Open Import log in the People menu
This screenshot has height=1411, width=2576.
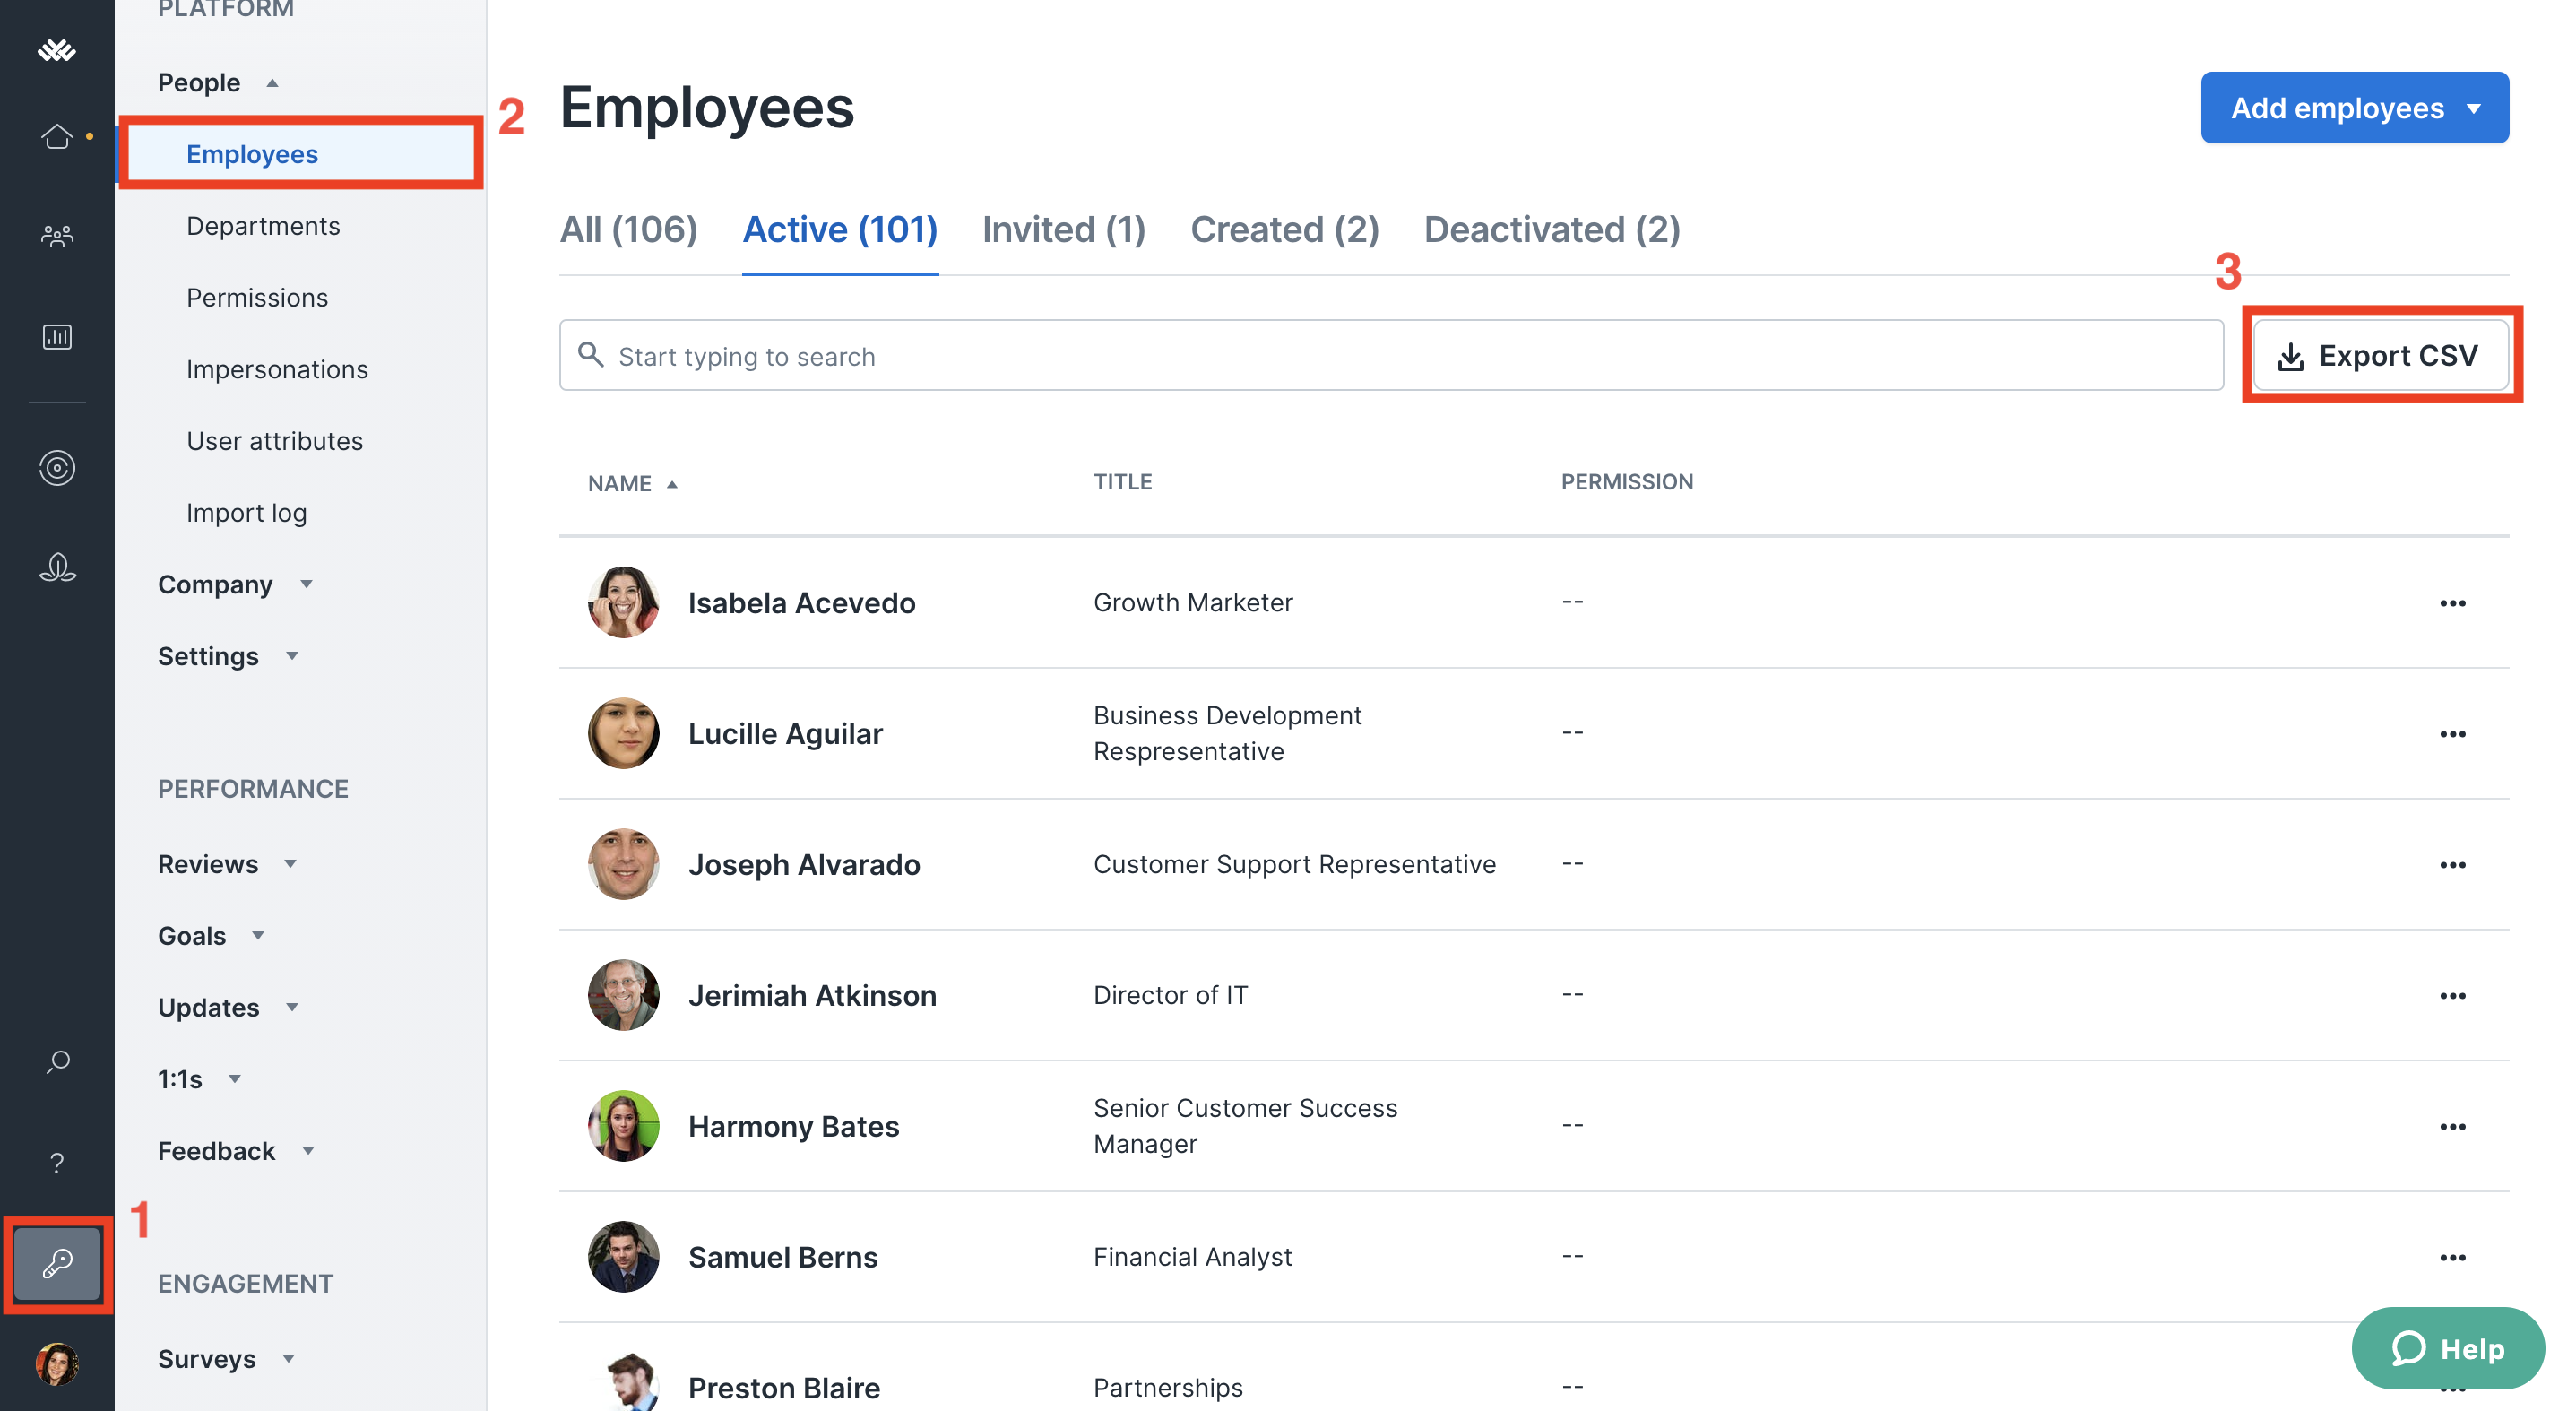246,513
